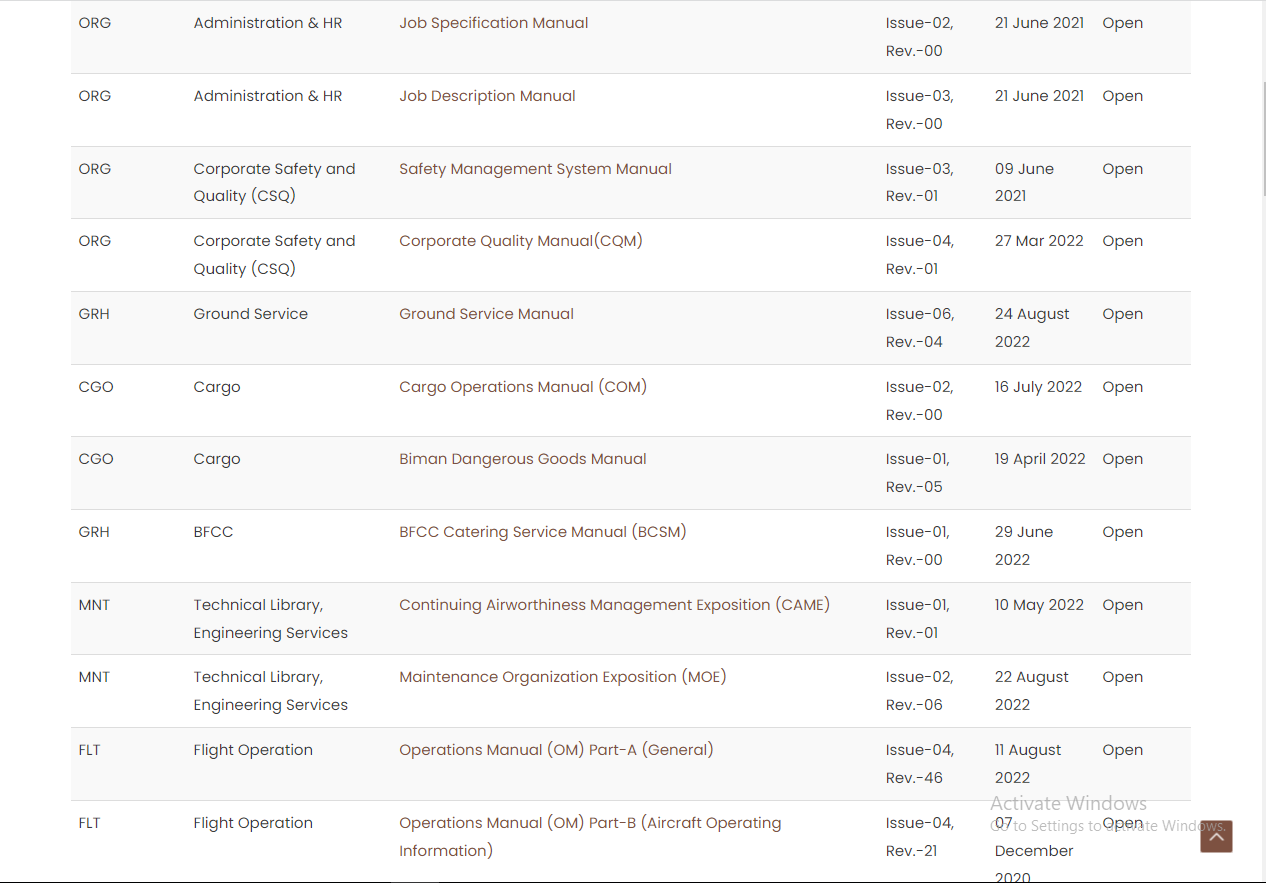Open the Job Specification Manual link
Viewport: 1266px width, 883px height.
(494, 23)
